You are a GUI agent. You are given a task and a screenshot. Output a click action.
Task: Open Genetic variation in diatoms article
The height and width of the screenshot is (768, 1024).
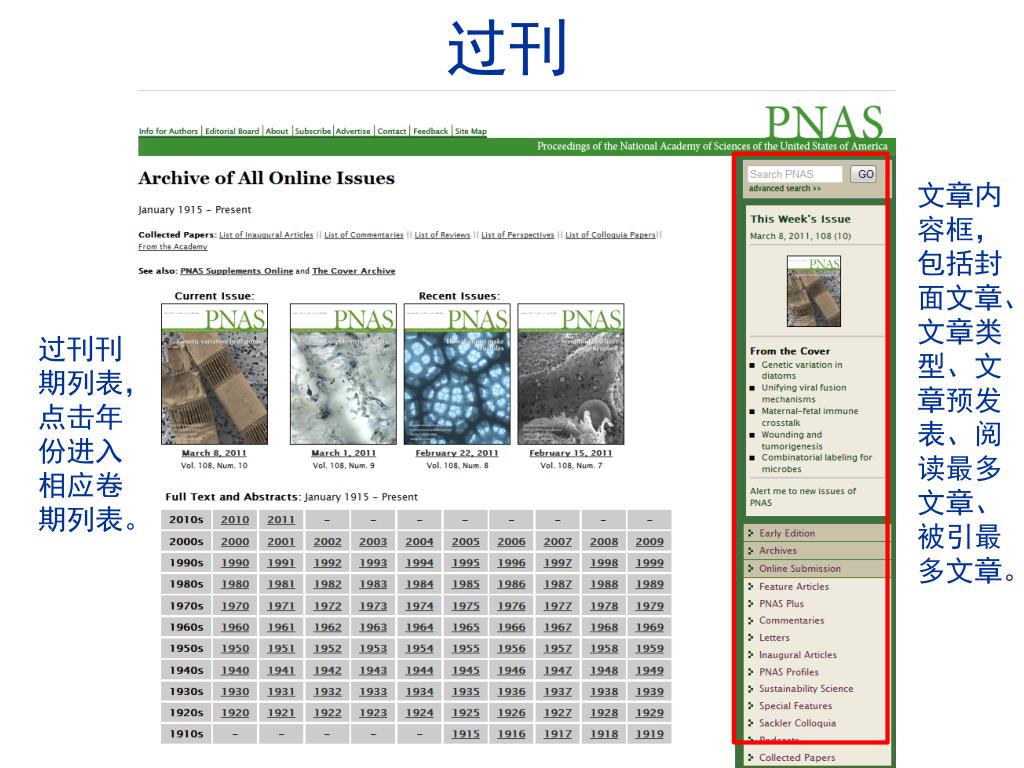pyautogui.click(x=802, y=370)
